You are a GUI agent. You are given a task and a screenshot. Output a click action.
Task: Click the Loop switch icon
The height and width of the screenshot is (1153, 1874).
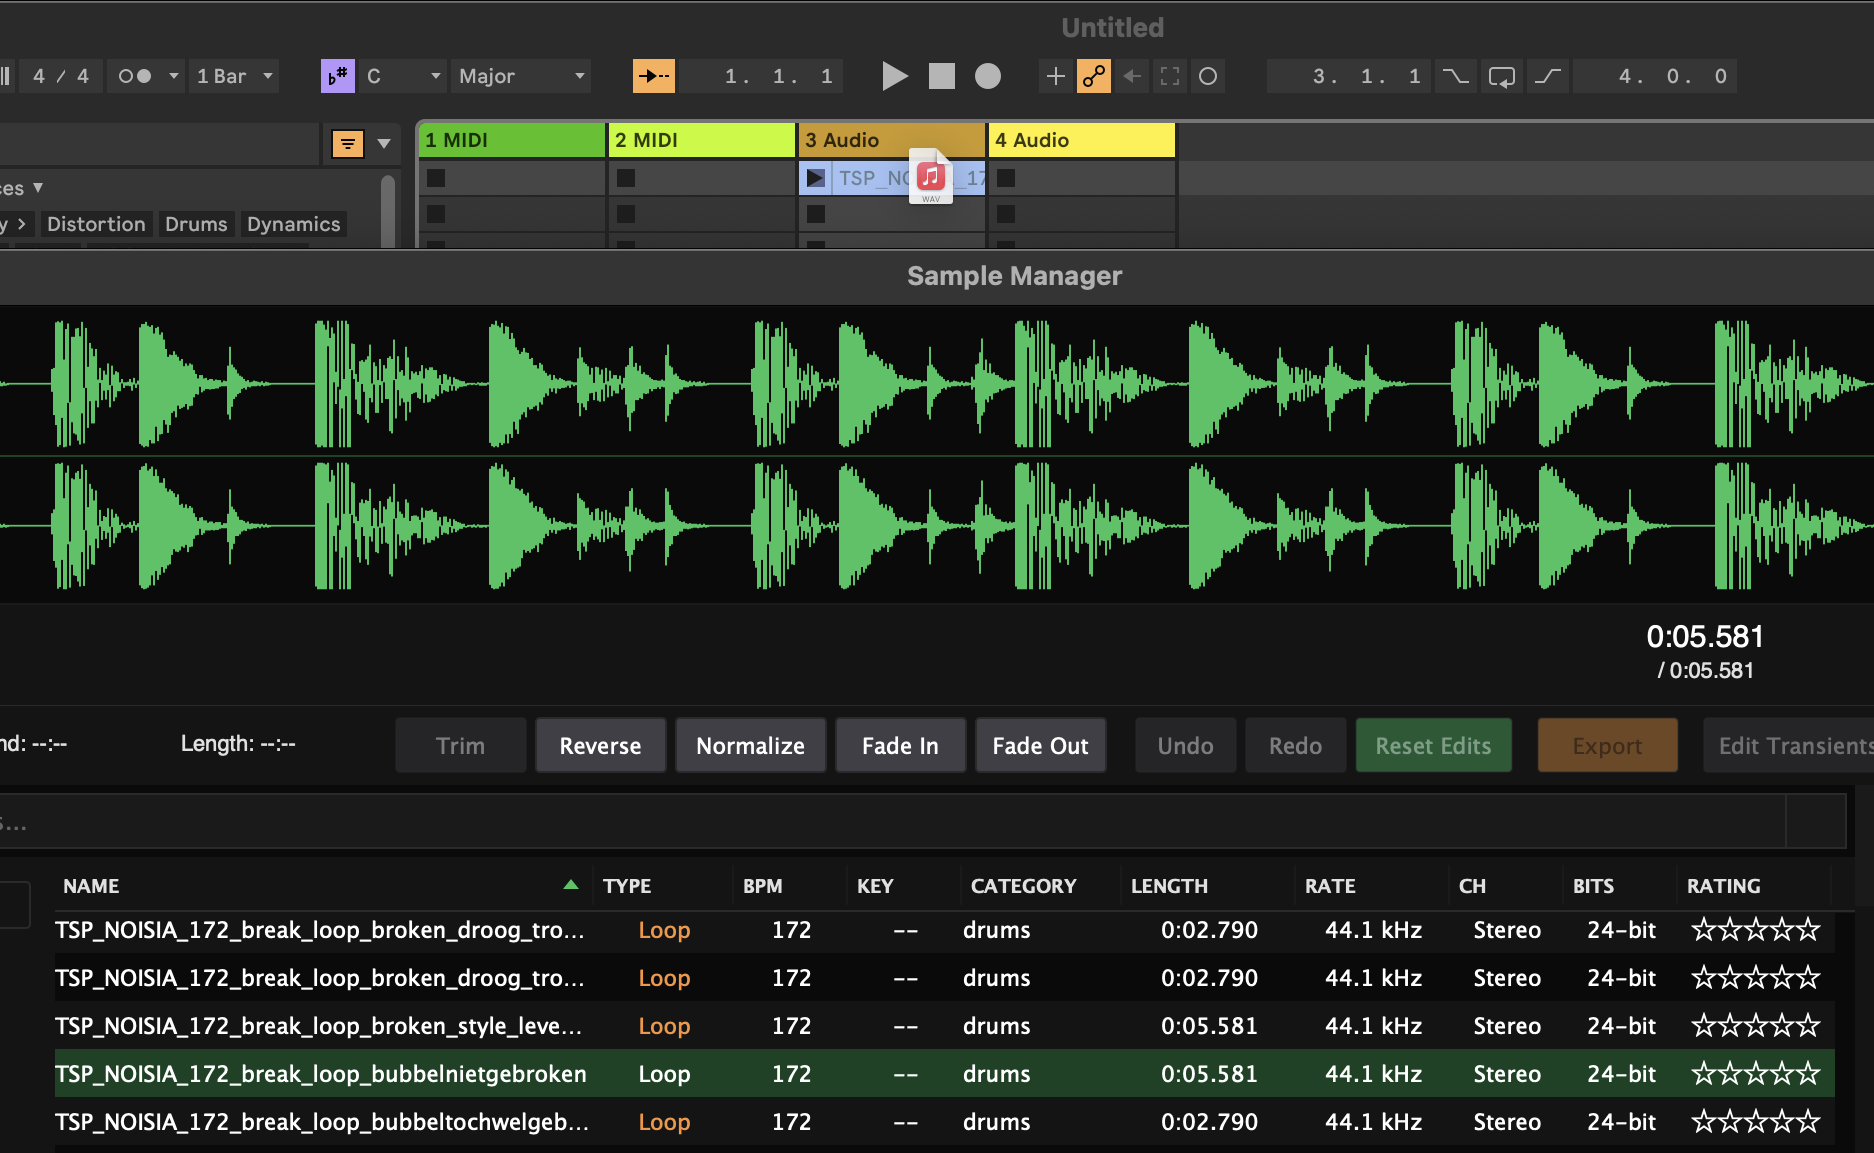click(1501, 76)
